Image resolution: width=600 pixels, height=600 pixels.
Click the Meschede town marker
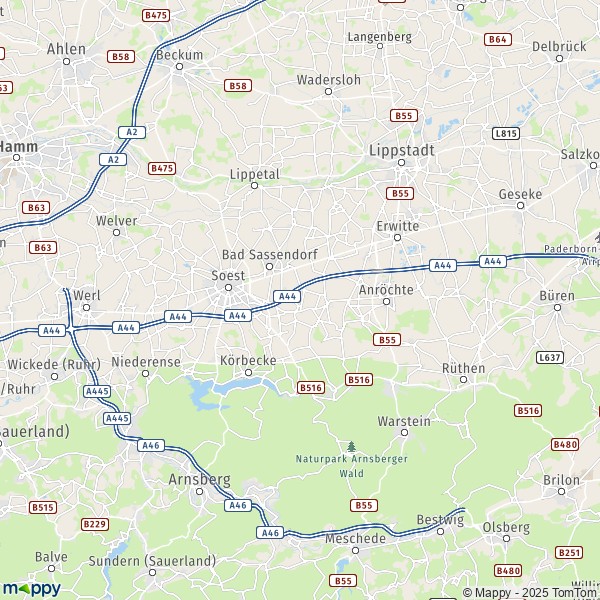[x=355, y=550]
